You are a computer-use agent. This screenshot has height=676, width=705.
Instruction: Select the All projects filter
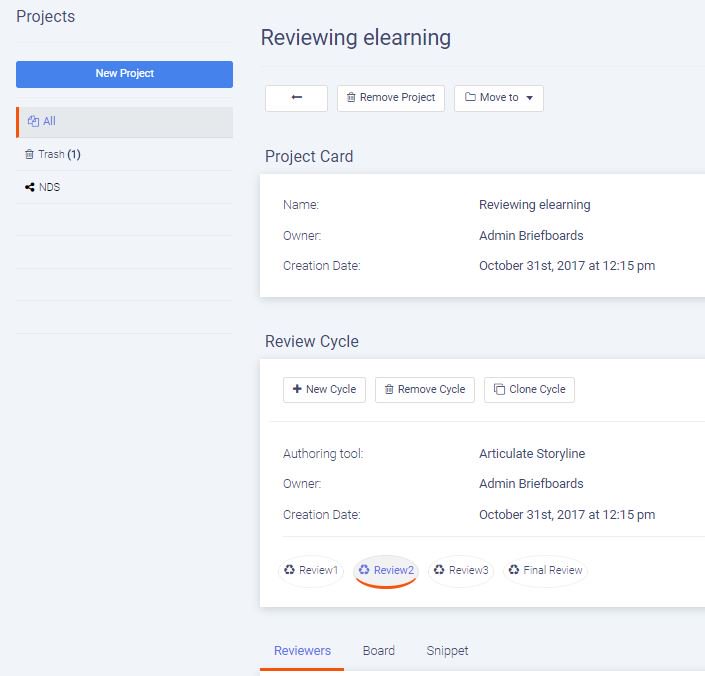124,122
